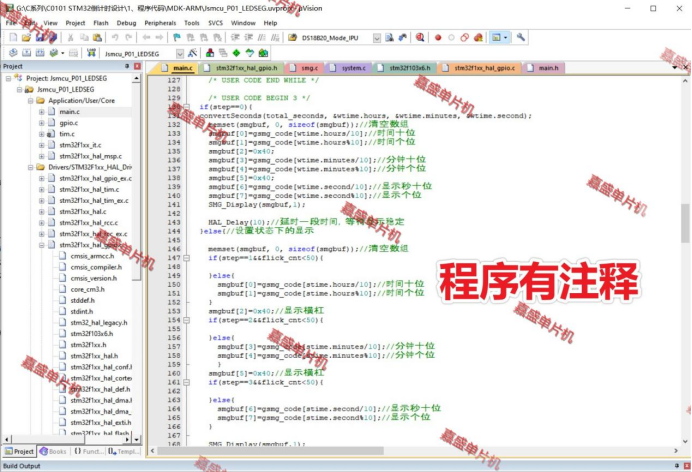Click the Paste toolbar icon
The width and height of the screenshot is (692, 472).
(97, 38)
